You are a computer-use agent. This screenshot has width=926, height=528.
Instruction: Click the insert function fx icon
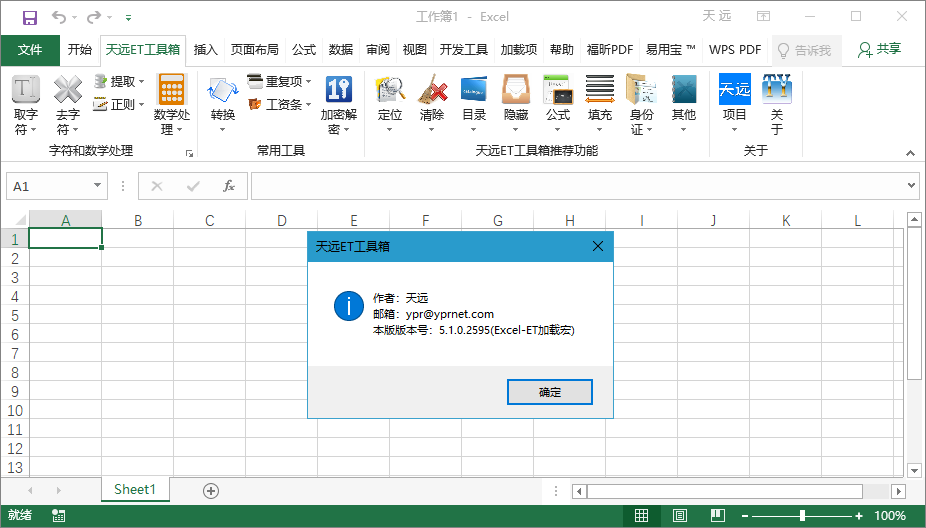[229, 186]
